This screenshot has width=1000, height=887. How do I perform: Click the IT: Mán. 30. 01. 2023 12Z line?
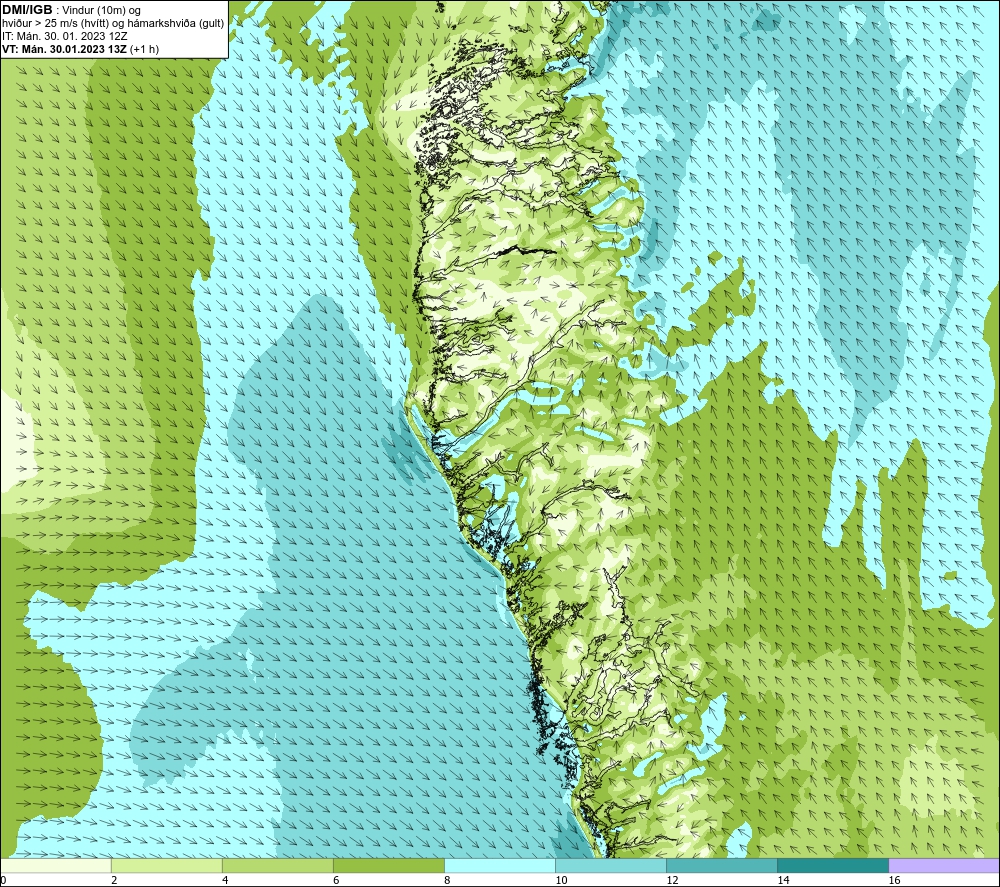65,36
